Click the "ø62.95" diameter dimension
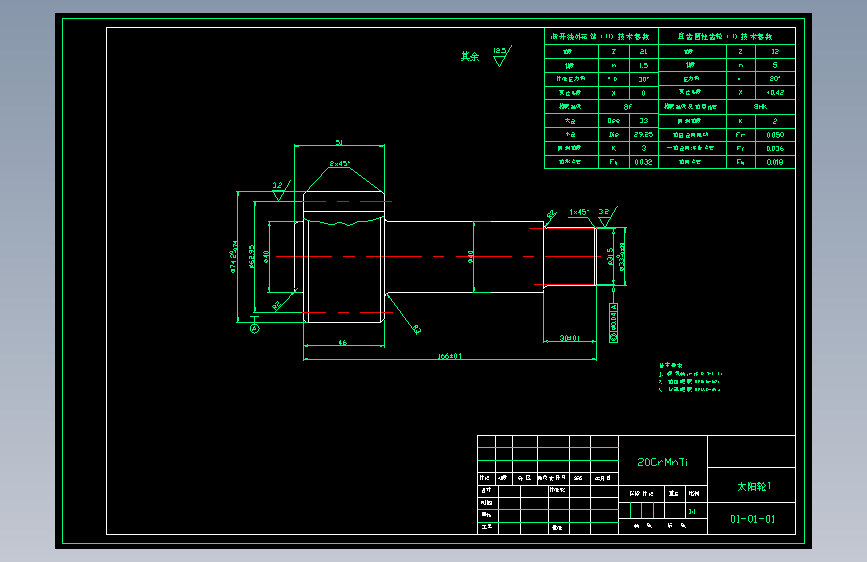Screen dimensions: 867x562 pyautogui.click(x=252, y=257)
